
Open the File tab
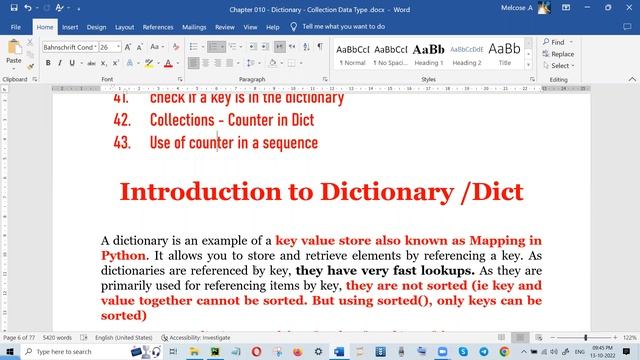[x=16, y=27]
